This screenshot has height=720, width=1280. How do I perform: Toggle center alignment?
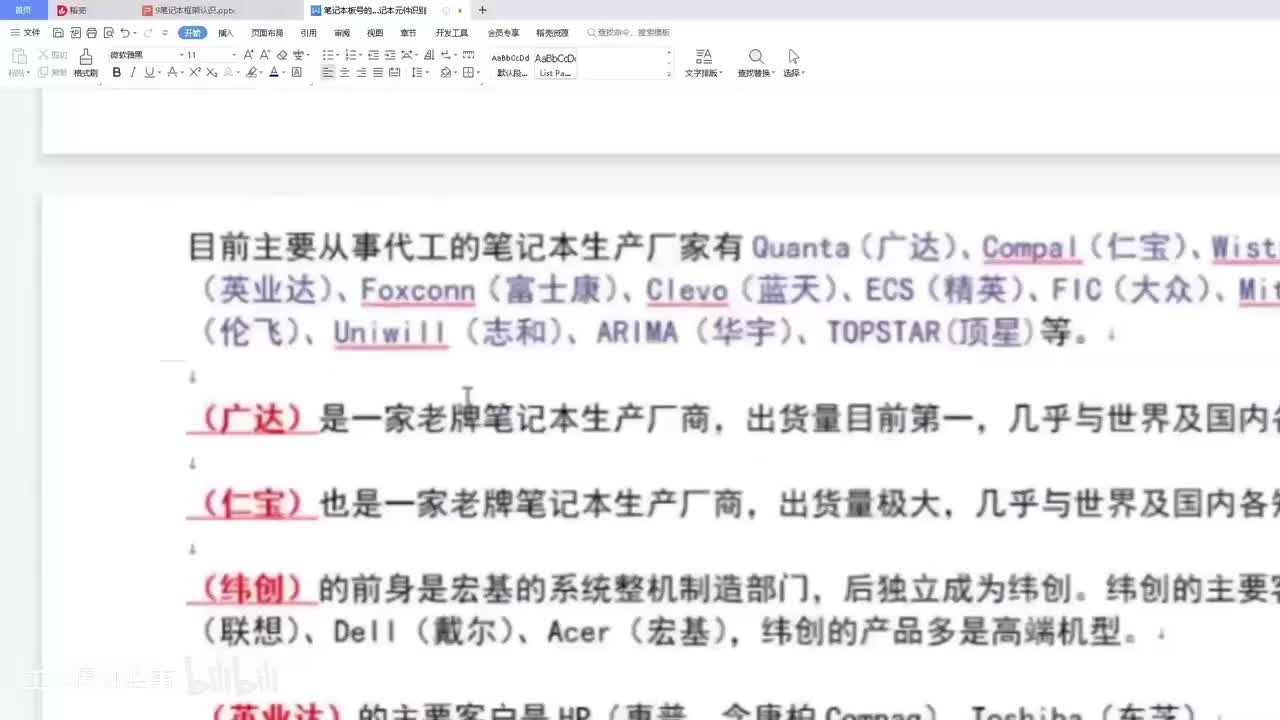(345, 72)
